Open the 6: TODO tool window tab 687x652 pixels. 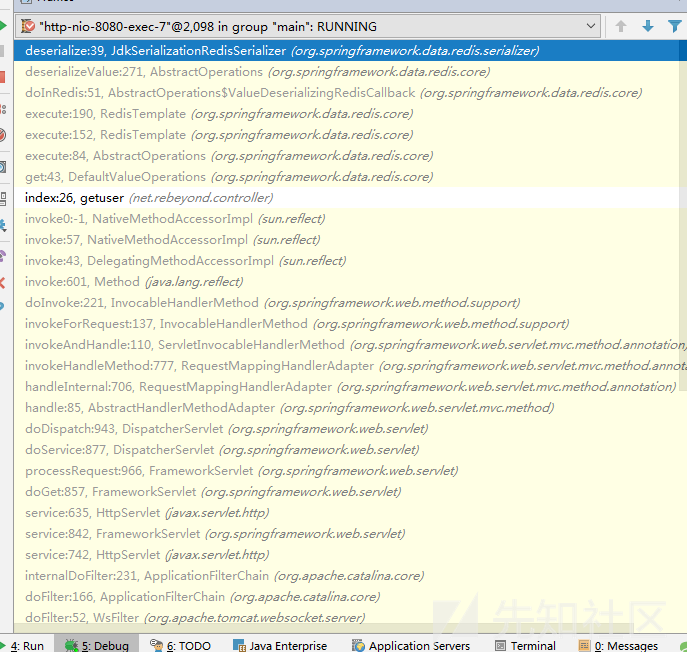(181, 645)
